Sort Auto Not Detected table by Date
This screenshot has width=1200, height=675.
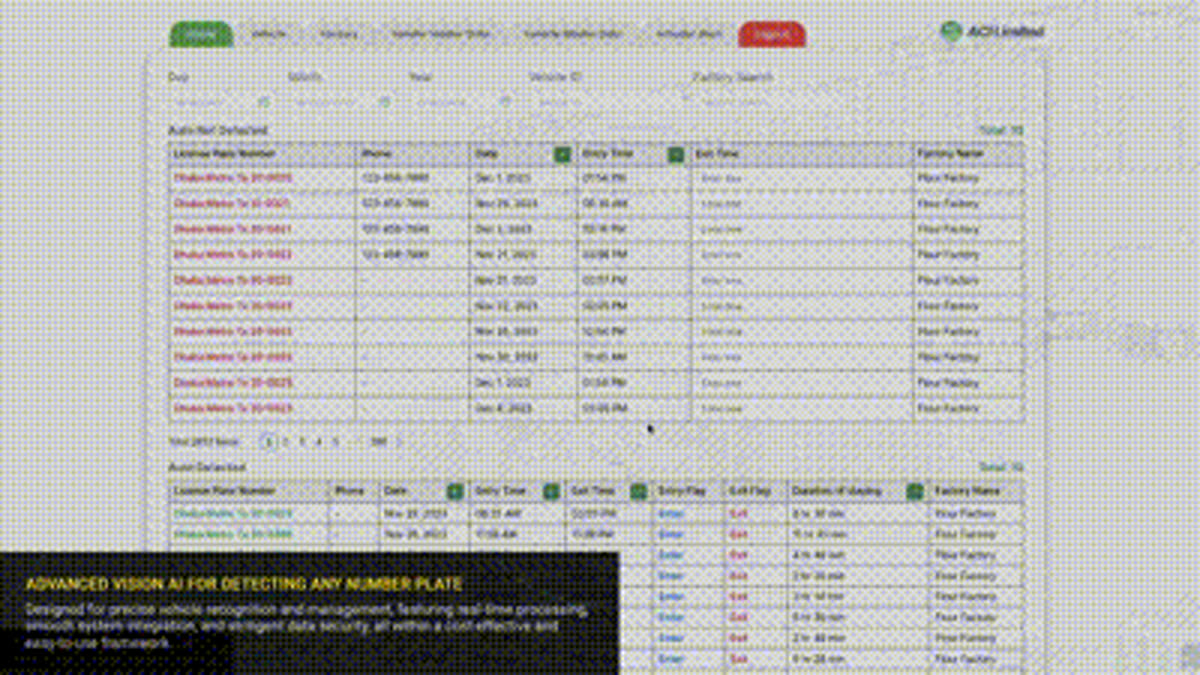pos(563,154)
